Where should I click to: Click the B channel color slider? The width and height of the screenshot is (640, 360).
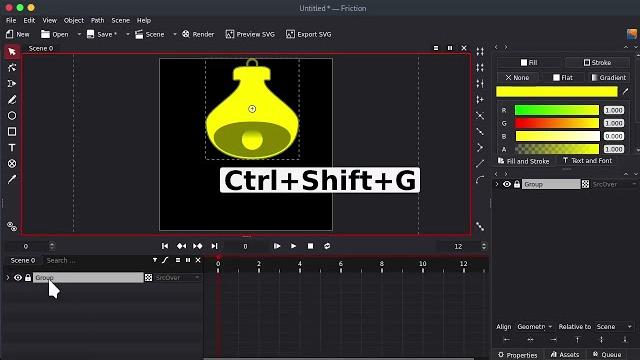pyautogui.click(x=557, y=136)
